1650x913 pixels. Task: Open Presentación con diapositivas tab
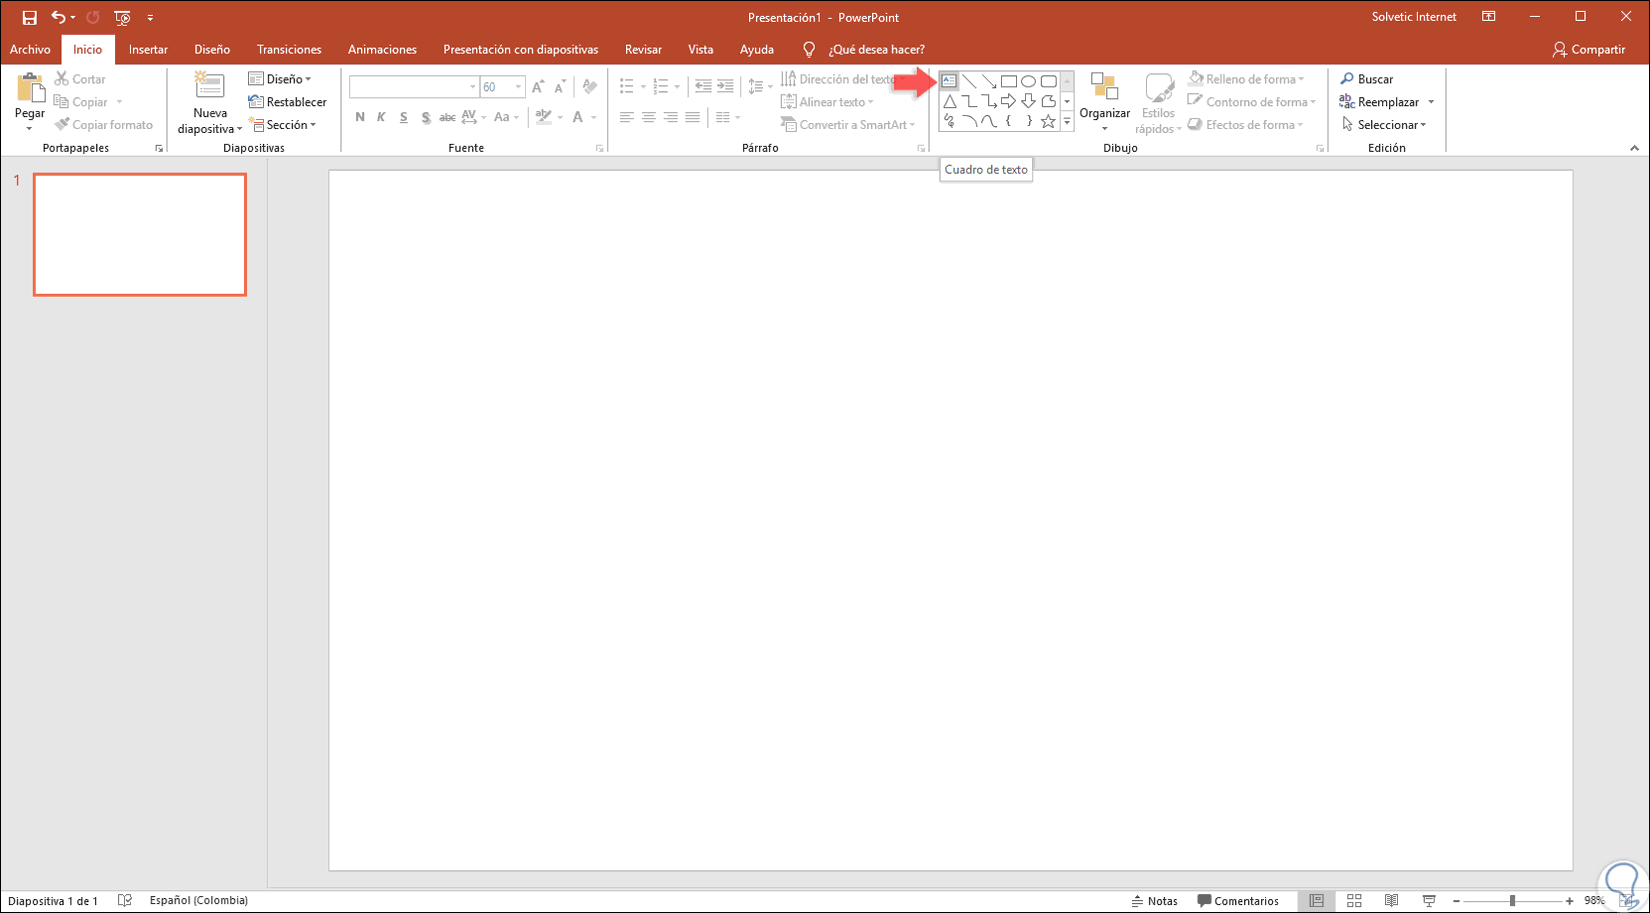pos(520,49)
